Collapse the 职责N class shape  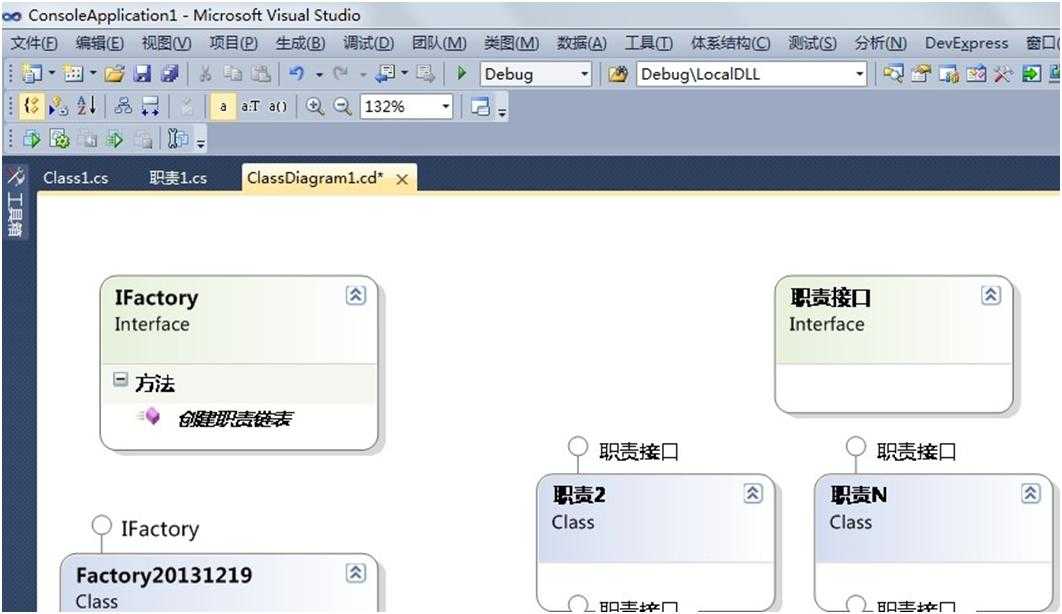1030,494
